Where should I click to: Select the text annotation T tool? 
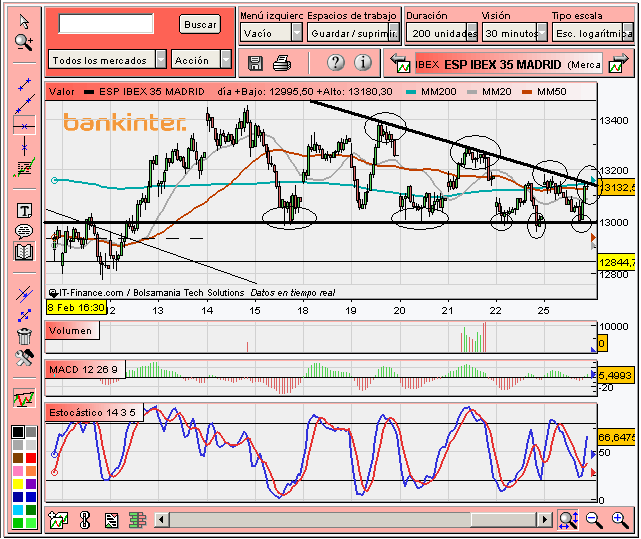(x=24, y=211)
